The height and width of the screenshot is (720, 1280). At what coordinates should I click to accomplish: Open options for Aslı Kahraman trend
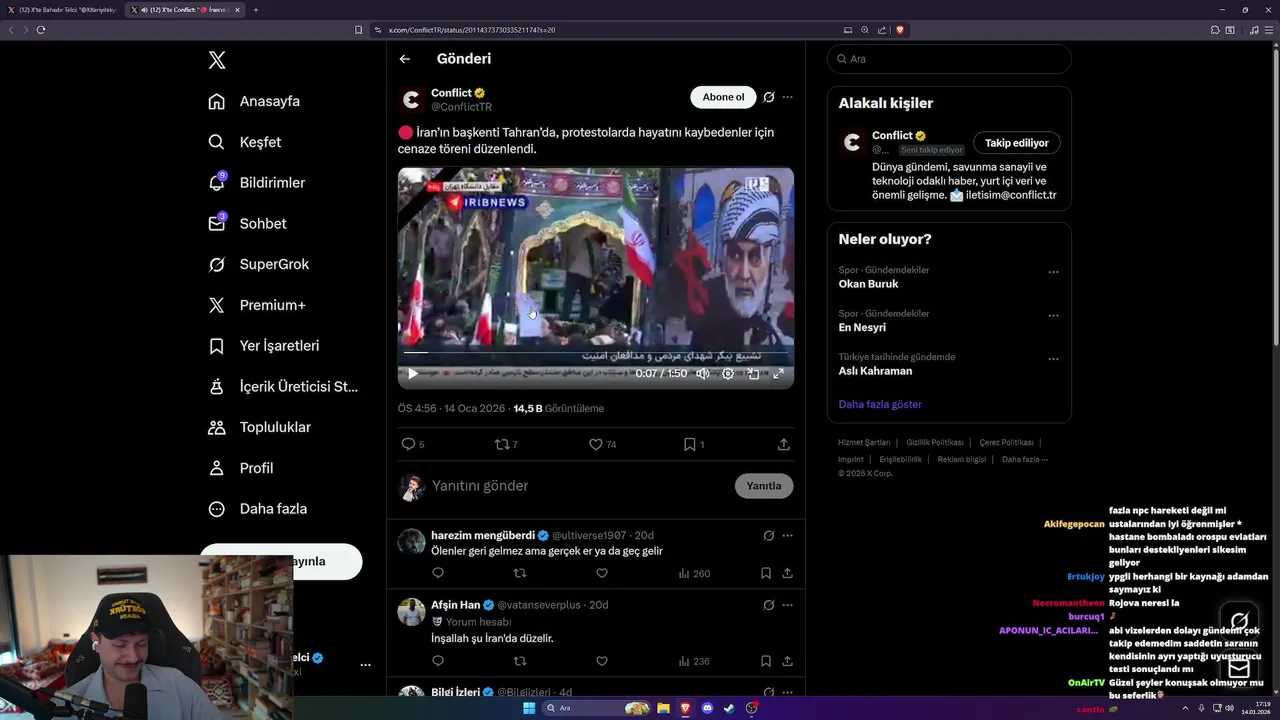pyautogui.click(x=1053, y=359)
